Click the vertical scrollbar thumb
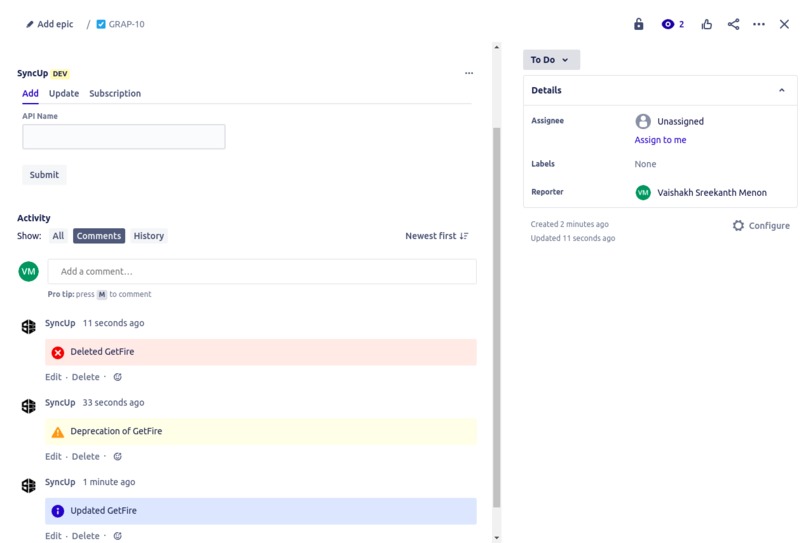Image resolution: width=806 pixels, height=543 pixels. click(497, 317)
